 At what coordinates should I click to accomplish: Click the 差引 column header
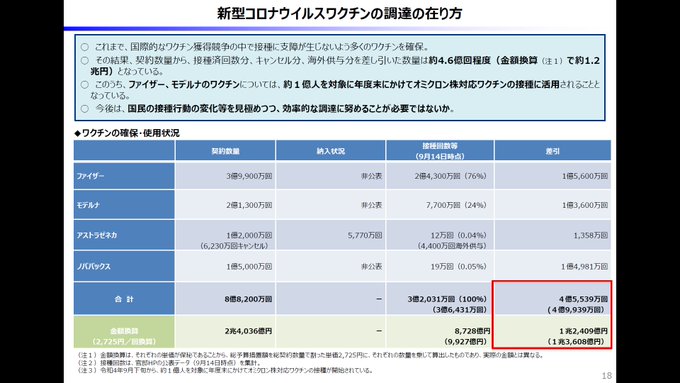pos(552,151)
